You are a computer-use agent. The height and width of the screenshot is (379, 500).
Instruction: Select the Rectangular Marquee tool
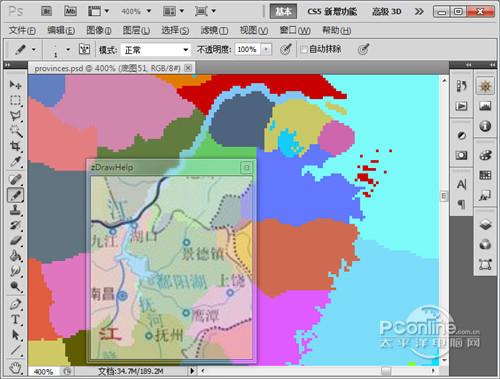point(15,100)
